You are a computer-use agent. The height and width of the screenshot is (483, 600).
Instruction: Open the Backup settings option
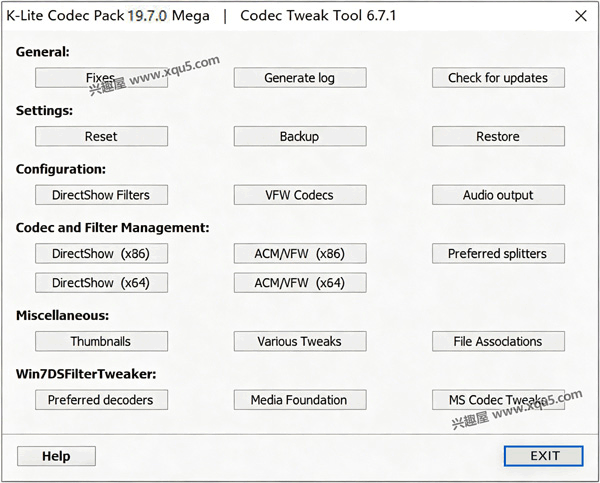pos(300,136)
